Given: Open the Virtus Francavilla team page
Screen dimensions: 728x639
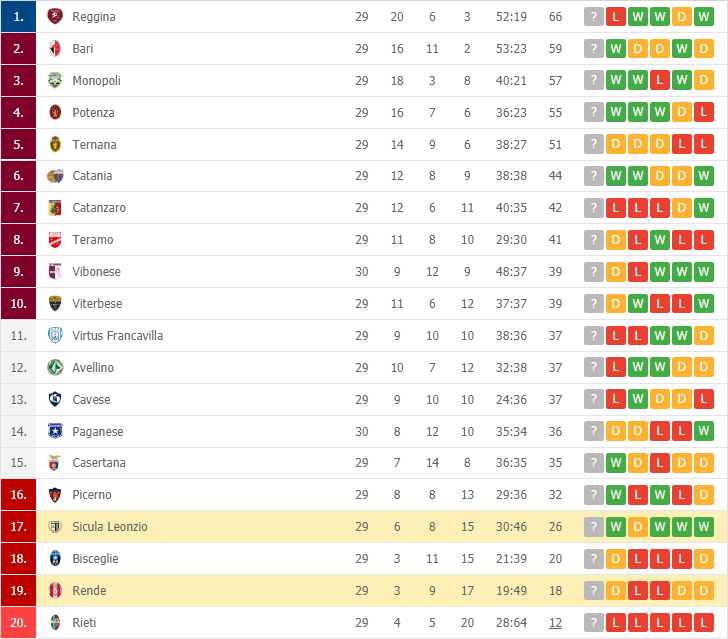Looking at the screenshot, I should (x=117, y=336).
